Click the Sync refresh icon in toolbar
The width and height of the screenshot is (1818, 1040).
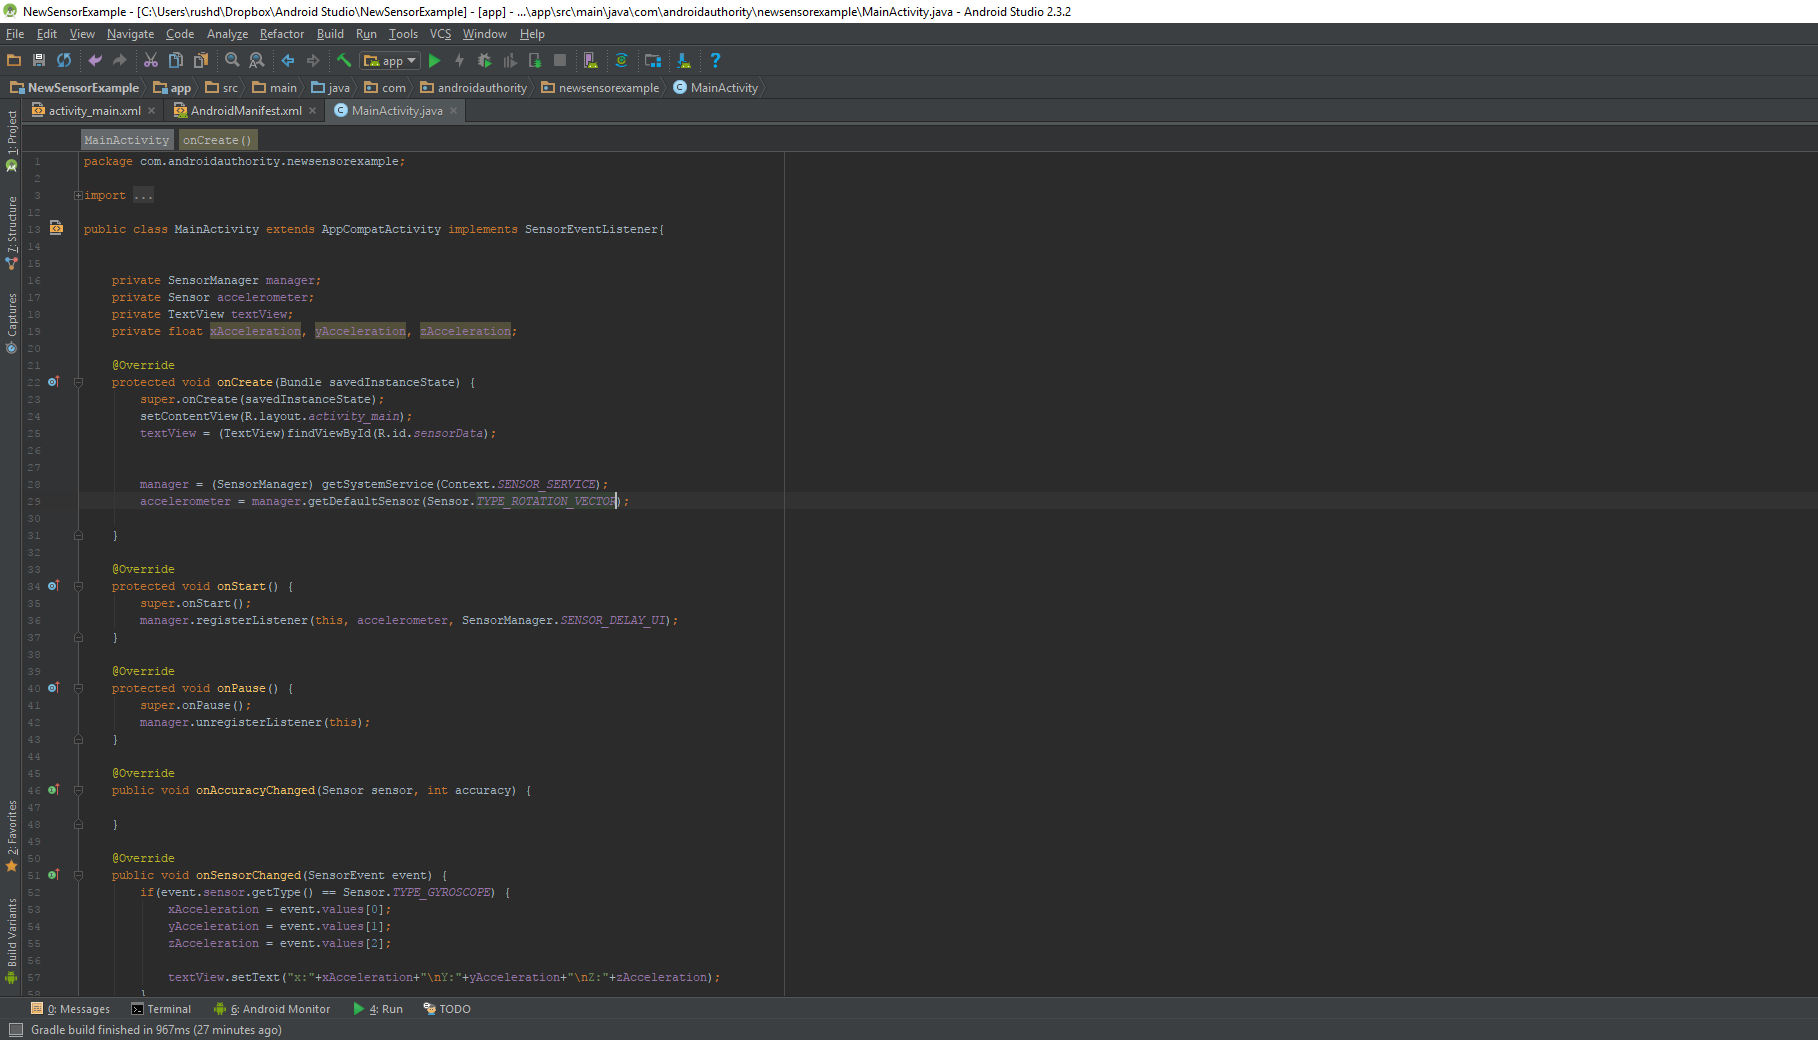tap(64, 61)
